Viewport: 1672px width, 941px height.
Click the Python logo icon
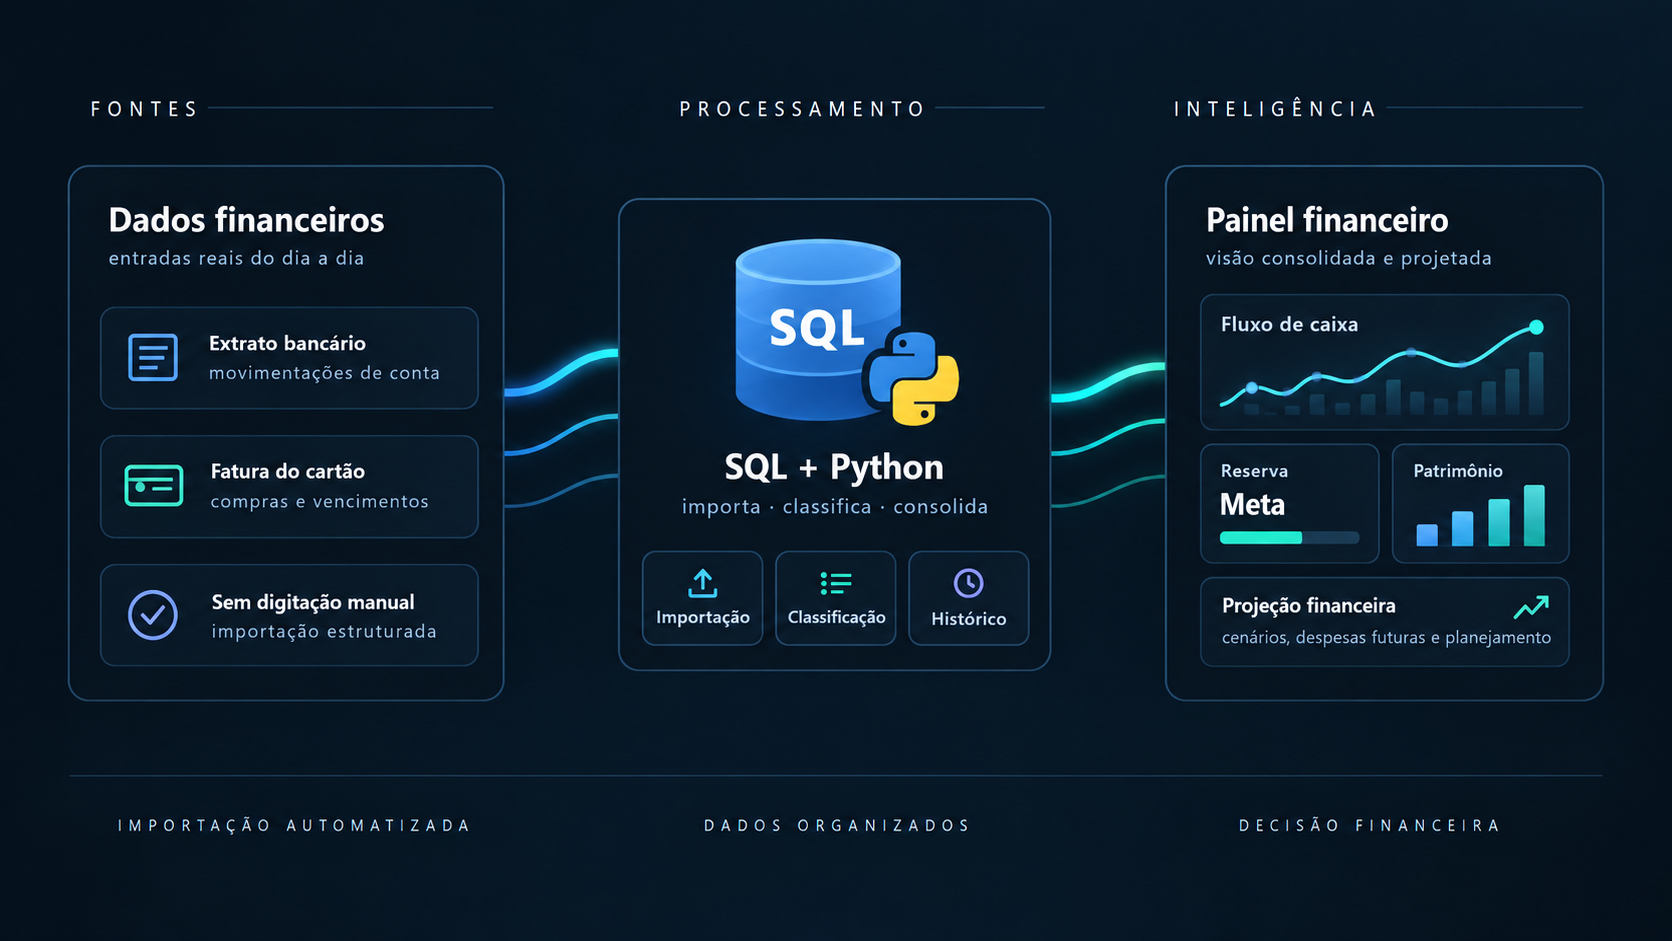point(911,377)
